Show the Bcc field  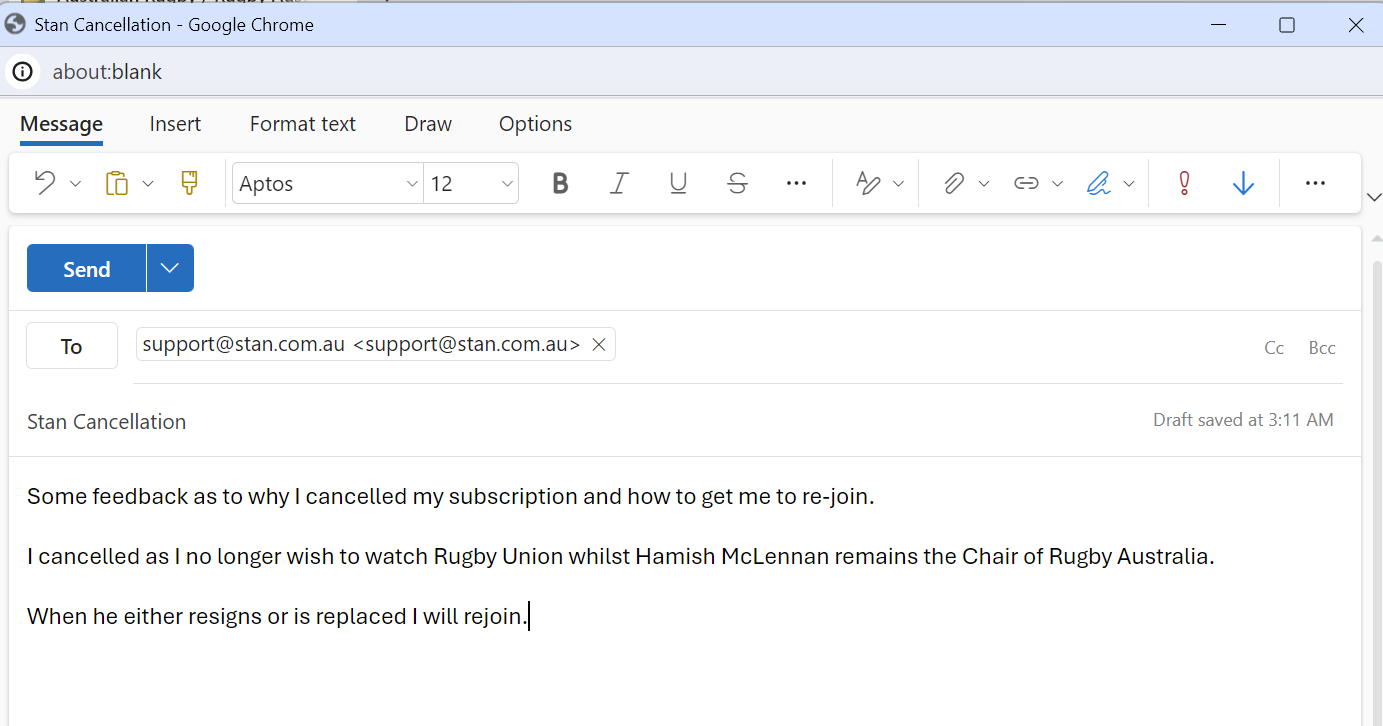click(1321, 348)
